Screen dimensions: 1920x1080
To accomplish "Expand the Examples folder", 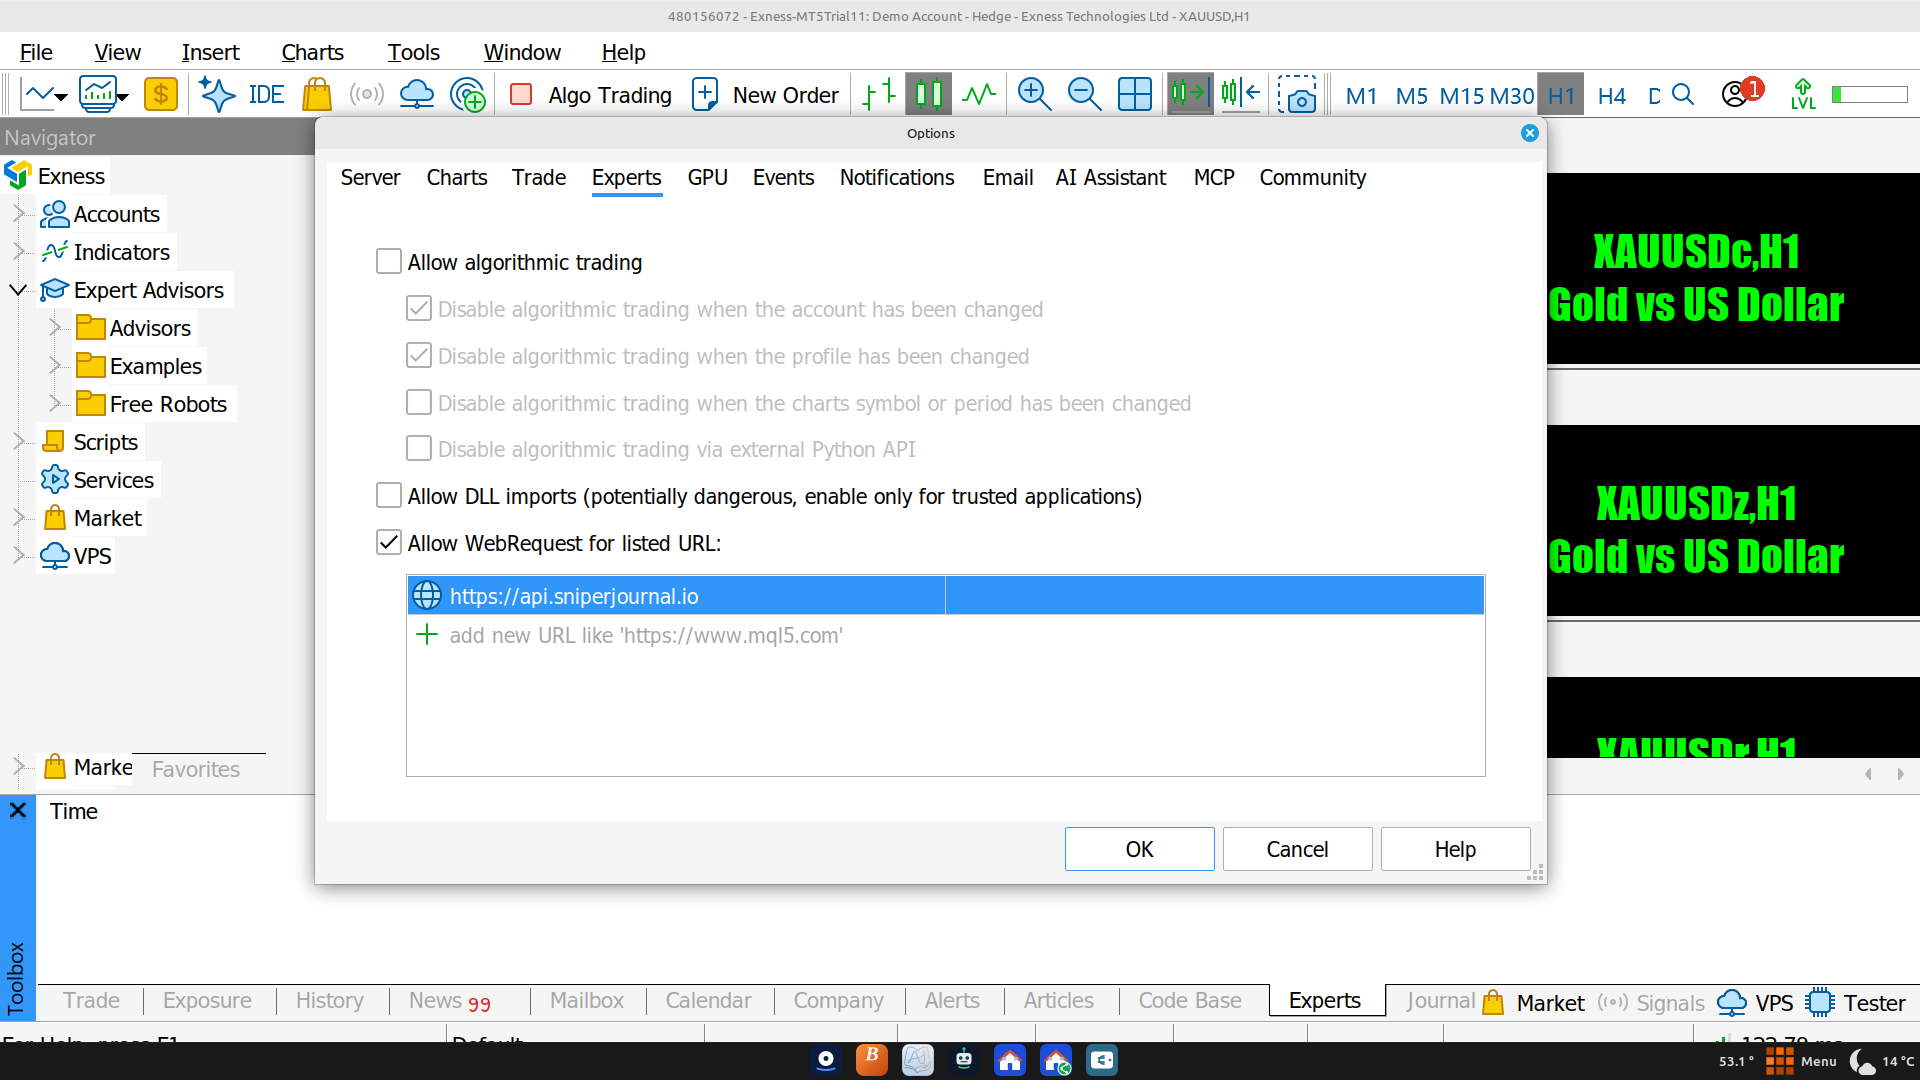I will pos(55,365).
